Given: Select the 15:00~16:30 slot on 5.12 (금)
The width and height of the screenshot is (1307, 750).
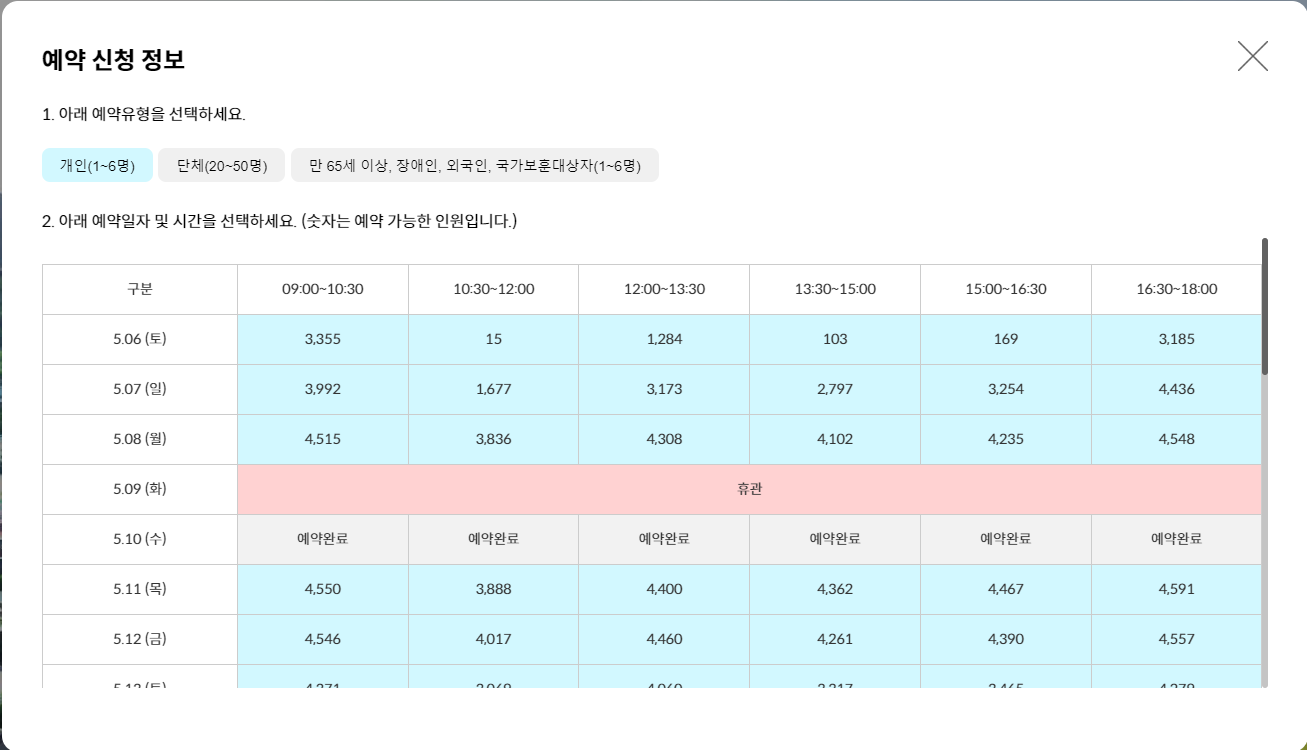Looking at the screenshot, I should [x=1005, y=638].
